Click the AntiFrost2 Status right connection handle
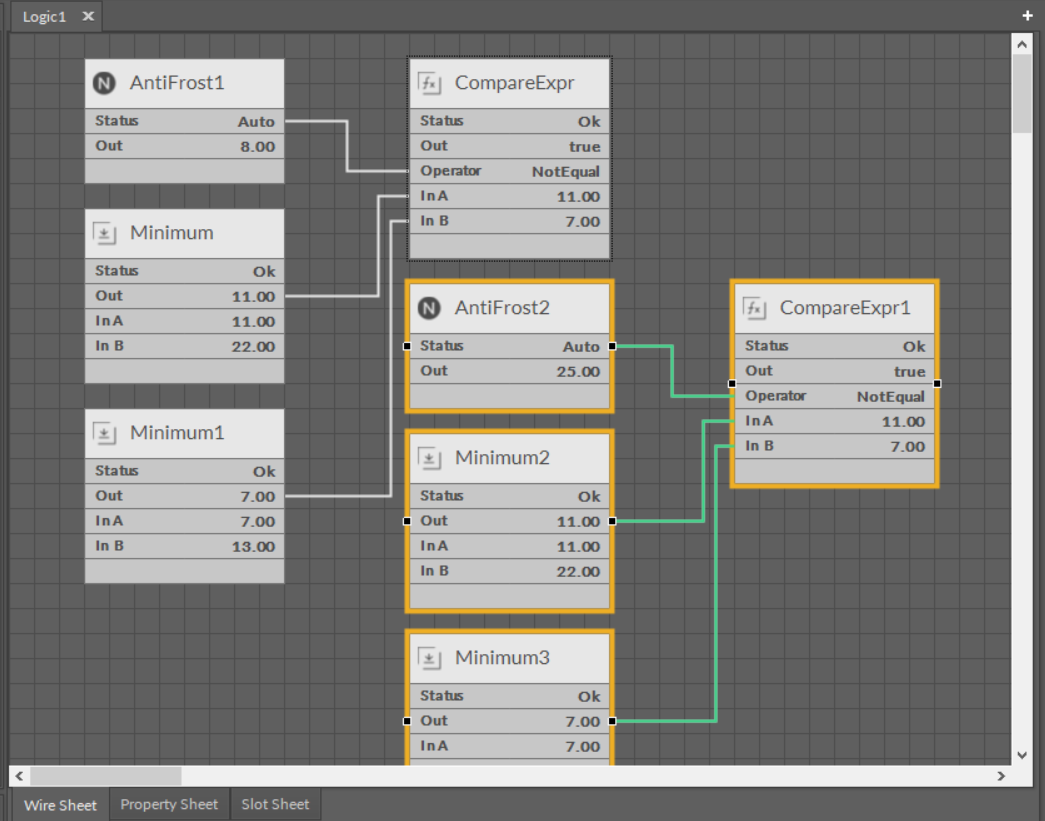Image resolution: width=1045 pixels, height=821 pixels. [x=612, y=346]
